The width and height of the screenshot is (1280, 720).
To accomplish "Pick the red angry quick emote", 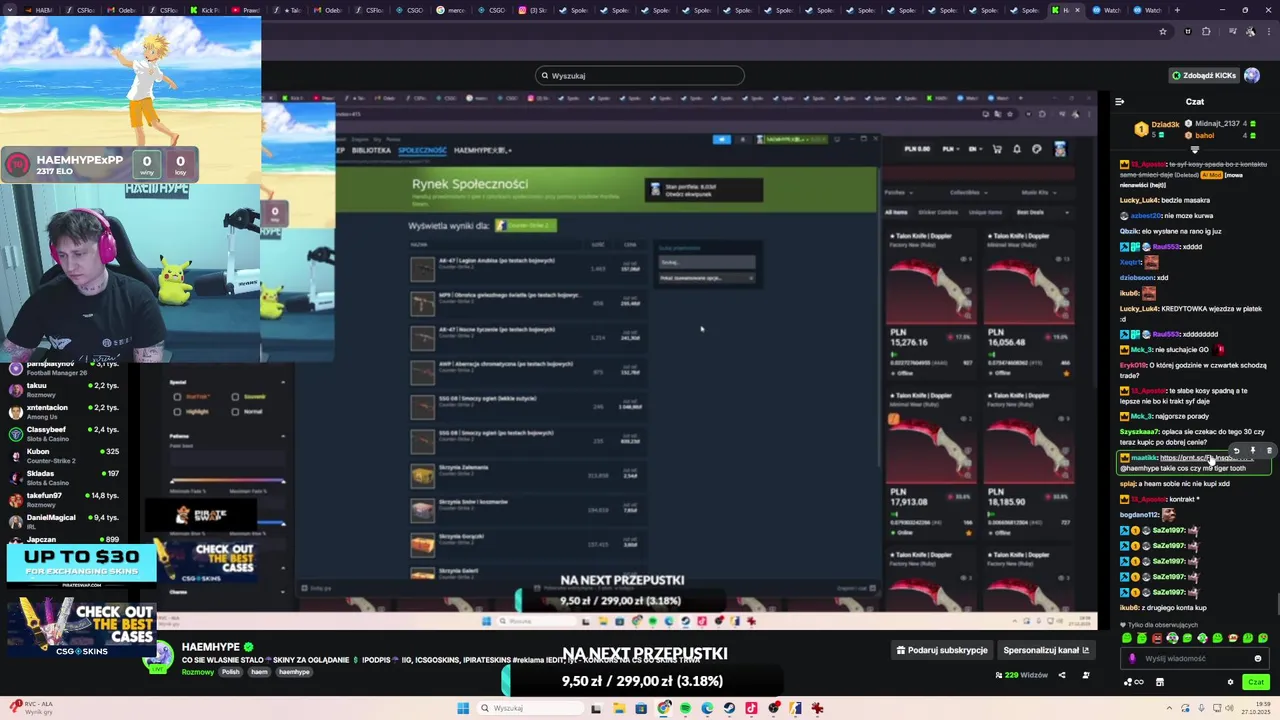I will pos(1157,638).
